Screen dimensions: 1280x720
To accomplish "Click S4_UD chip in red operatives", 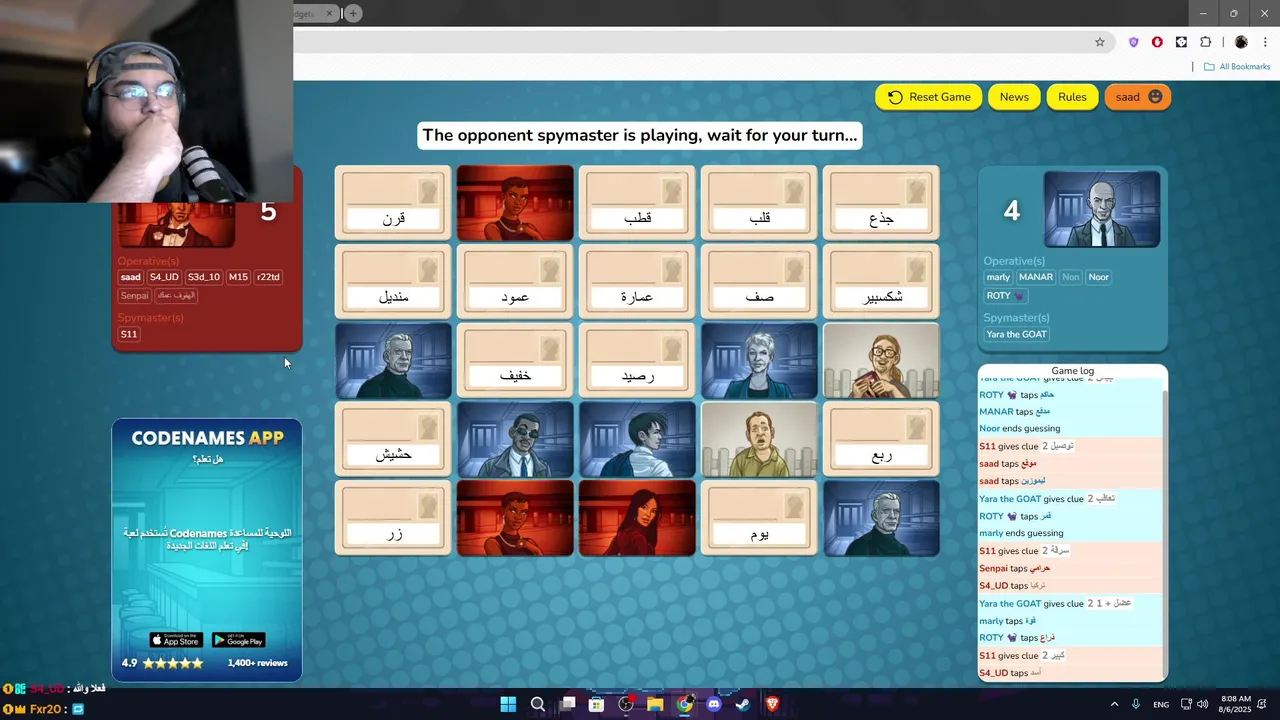I will click(x=164, y=277).
